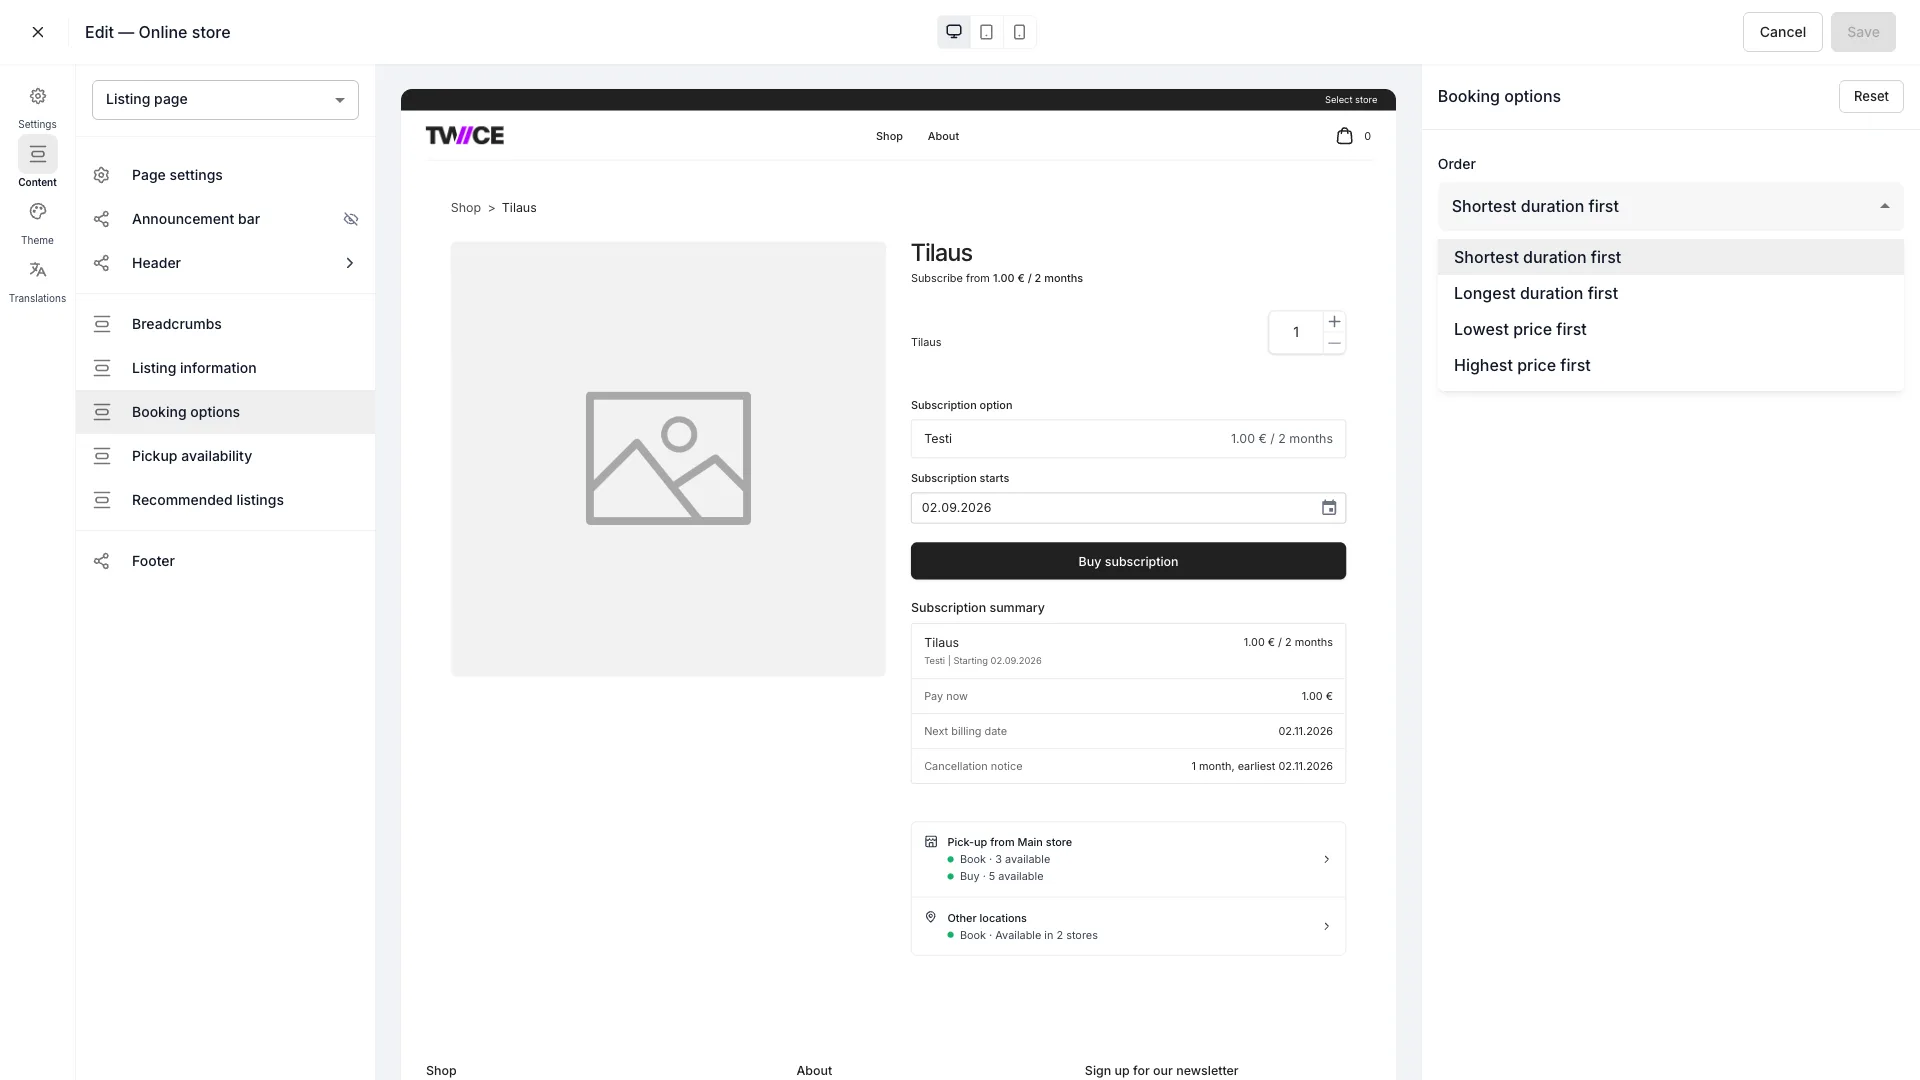This screenshot has height=1080, width=1920.
Task: Open calendar icon in Subscription starts
Action: pyautogui.click(x=1328, y=508)
